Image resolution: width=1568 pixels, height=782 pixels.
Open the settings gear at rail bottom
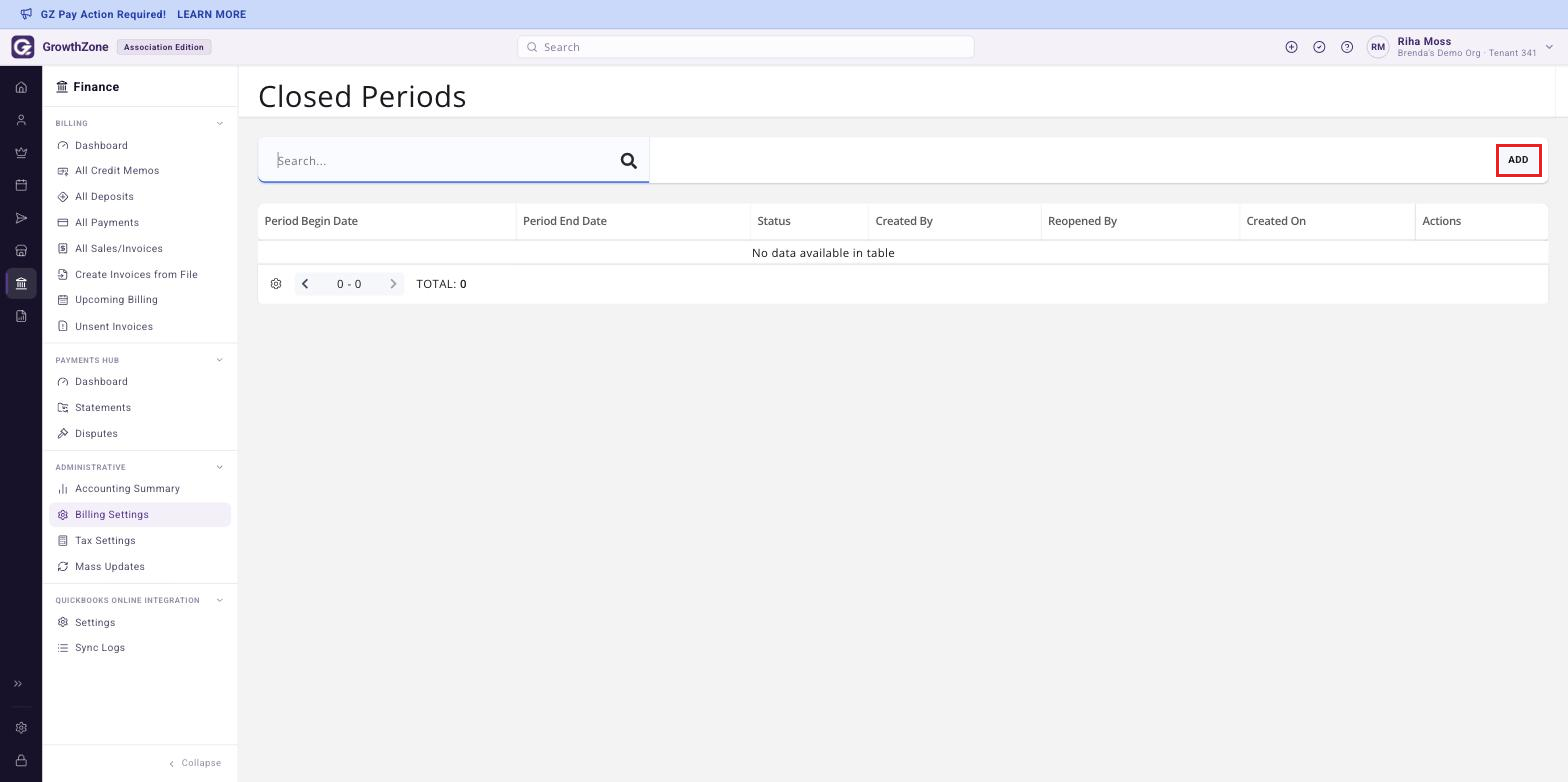coord(21,728)
